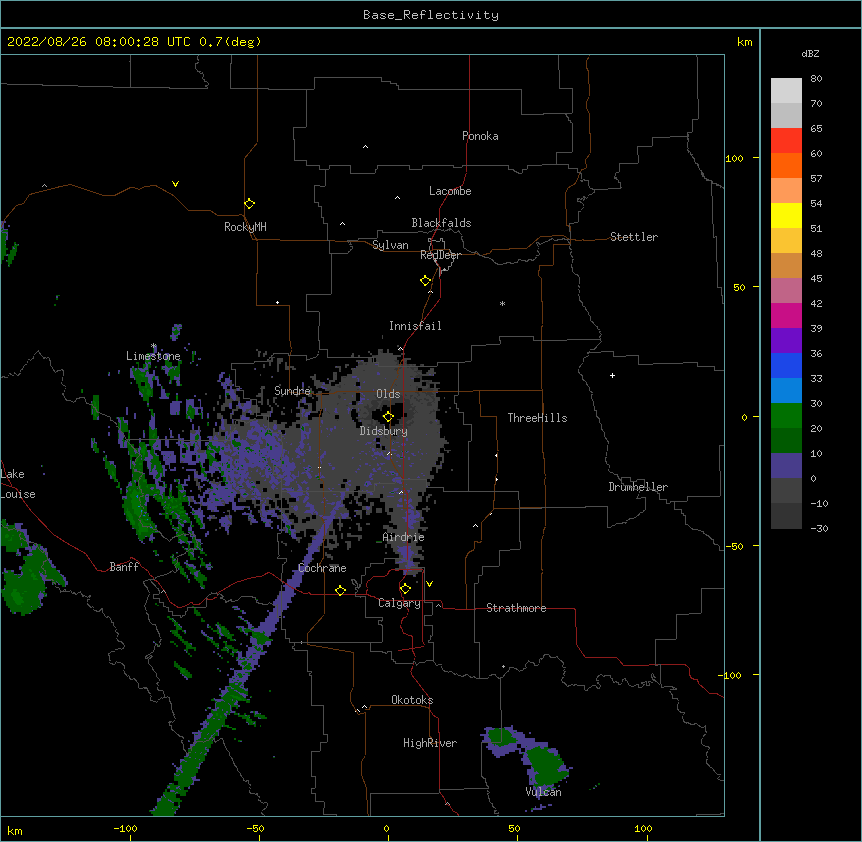
Task: Click the yellow marker below Cochrane label
Action: click(340, 590)
